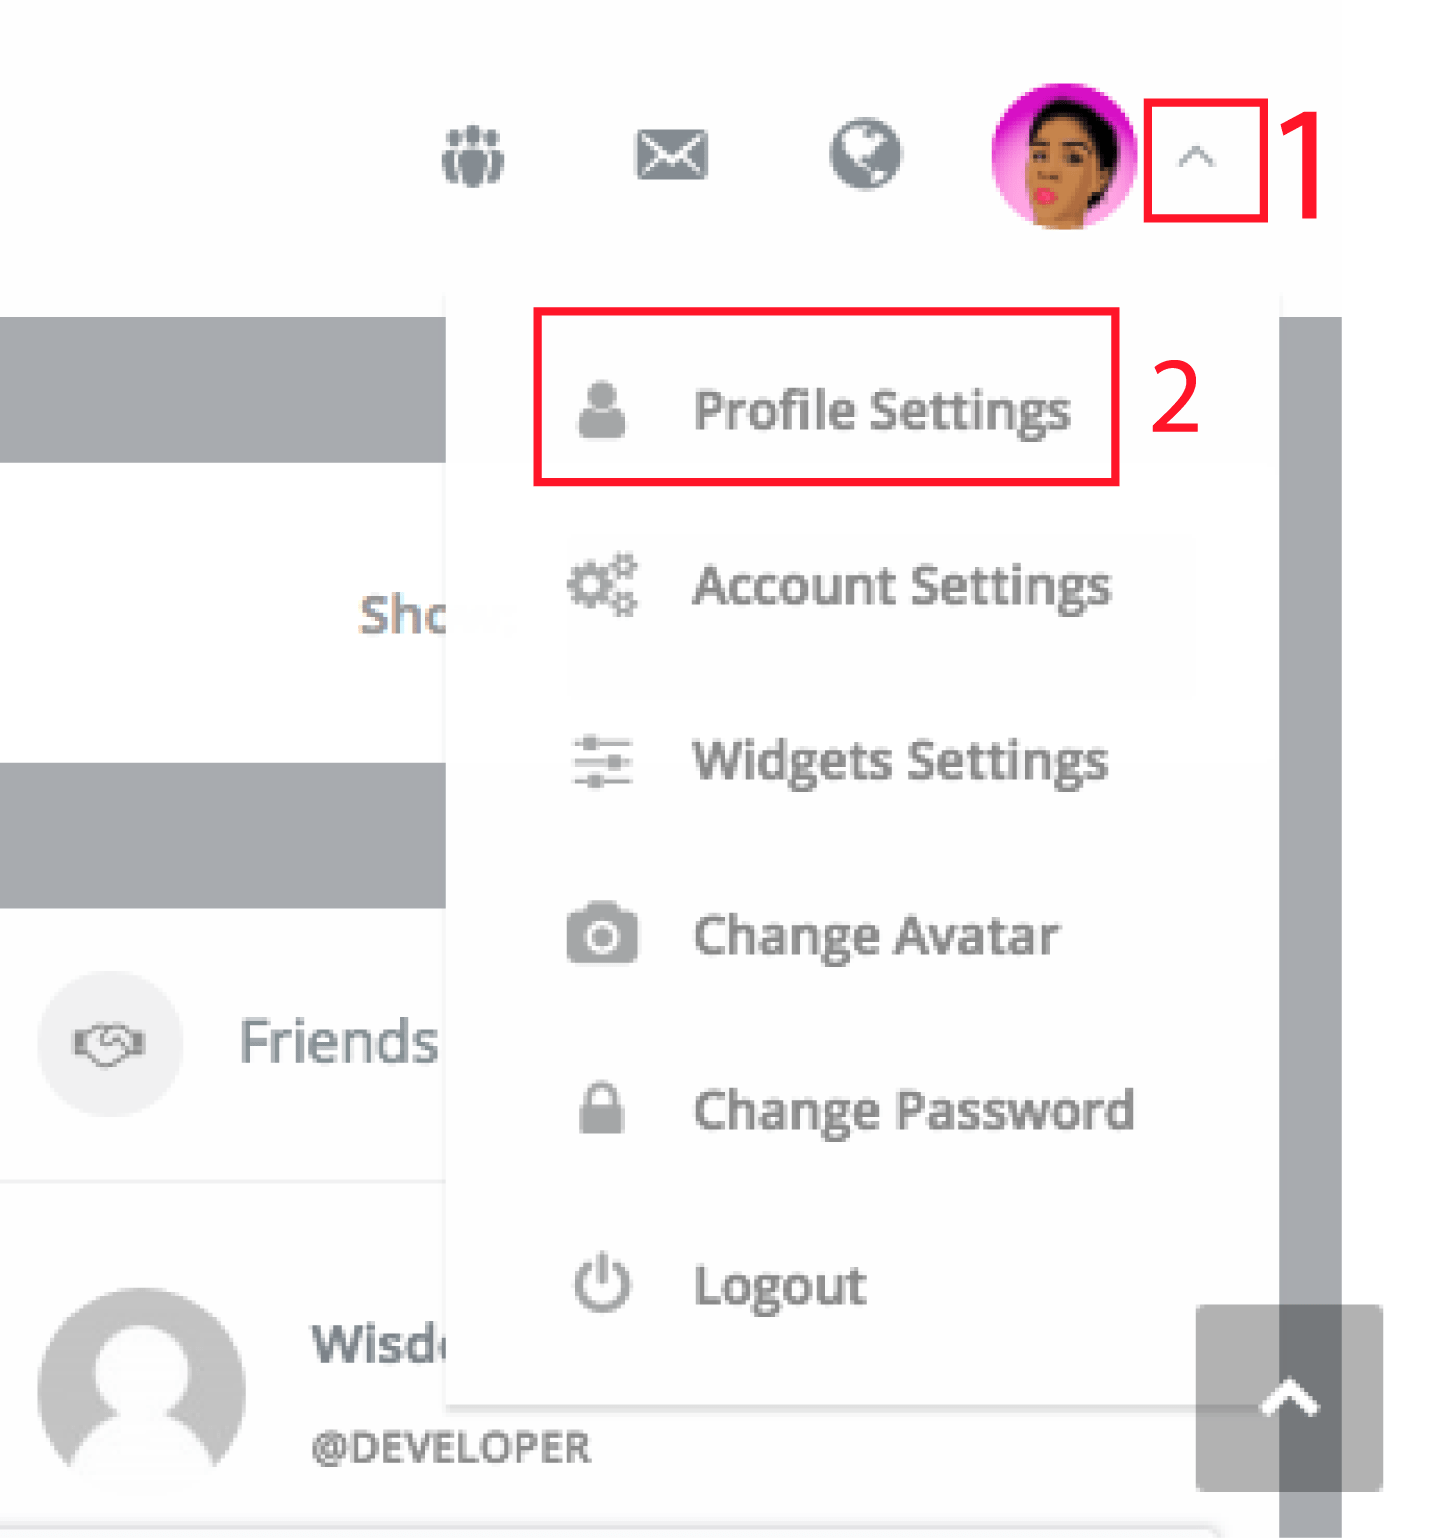Click the power icon beside Logout

tap(602, 1283)
